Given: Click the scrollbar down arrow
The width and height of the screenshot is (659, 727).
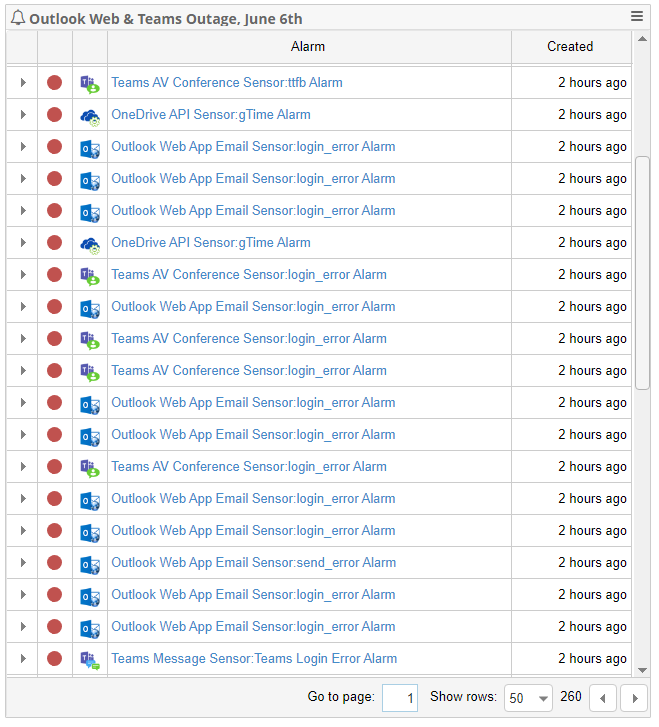Looking at the screenshot, I should (642, 670).
